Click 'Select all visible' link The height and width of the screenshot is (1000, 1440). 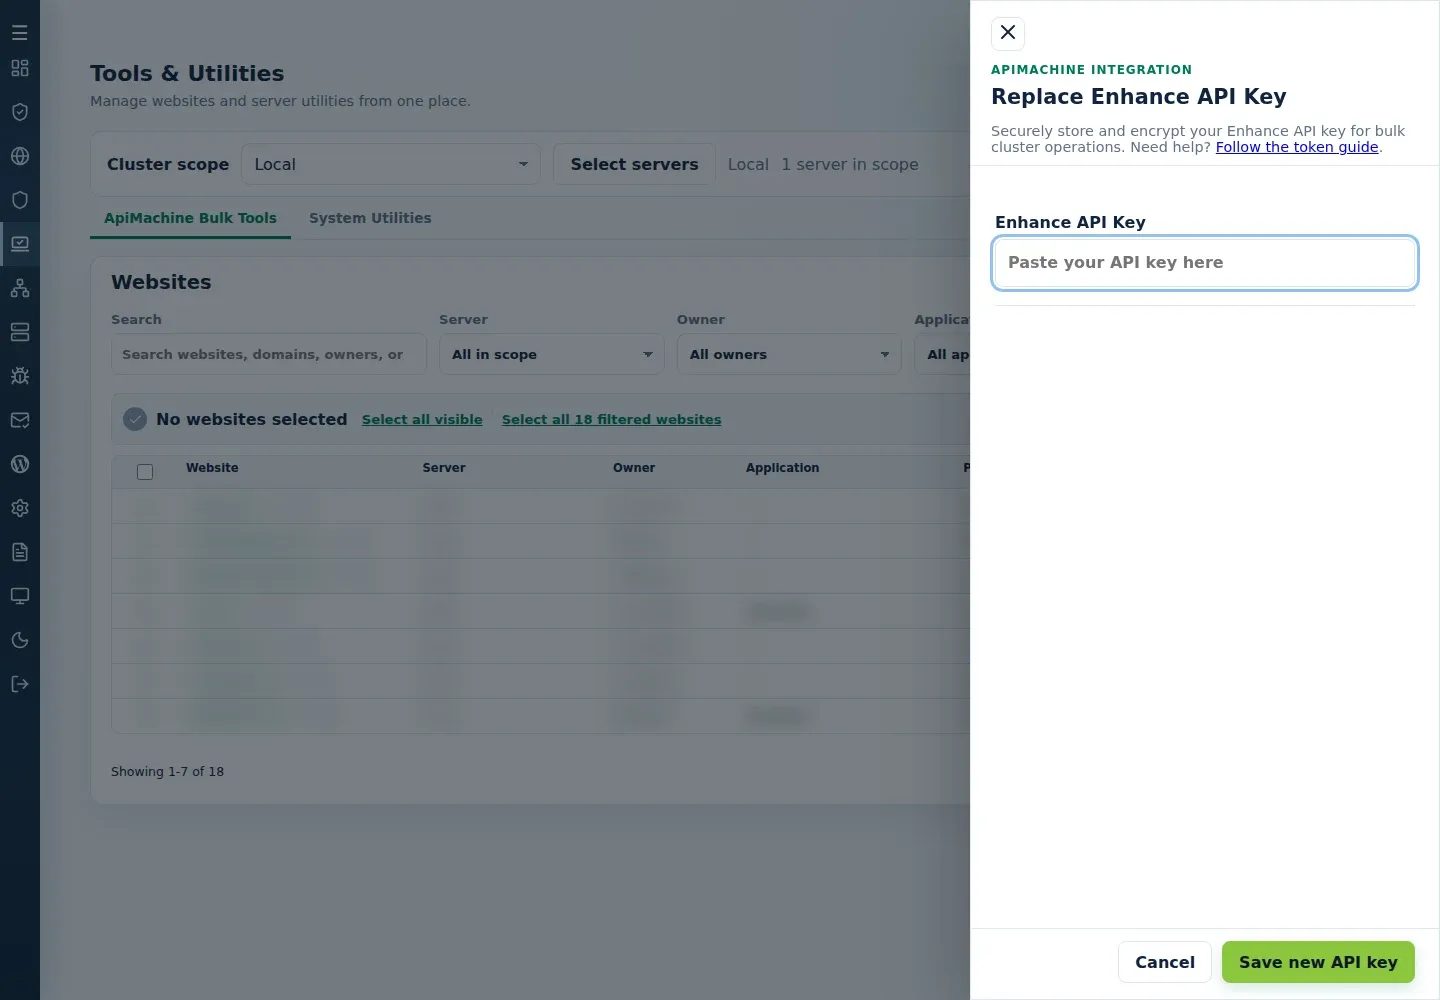point(422,420)
